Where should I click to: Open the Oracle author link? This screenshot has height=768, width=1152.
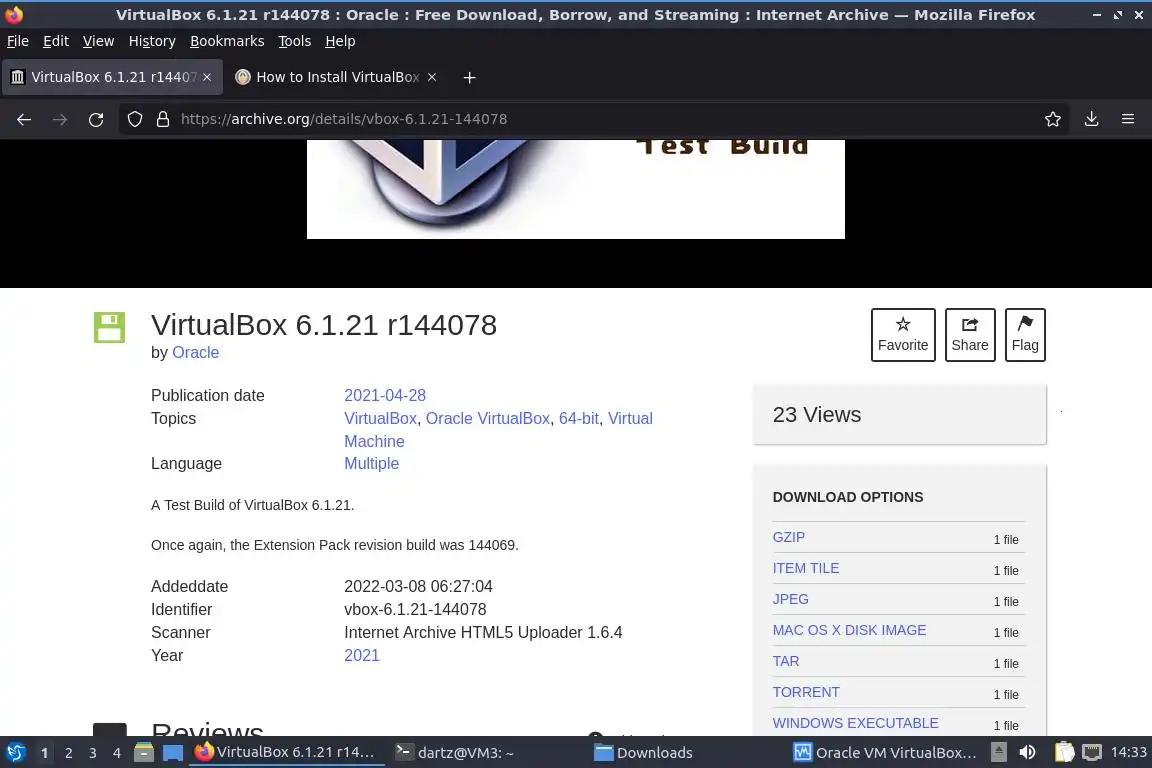tap(195, 353)
